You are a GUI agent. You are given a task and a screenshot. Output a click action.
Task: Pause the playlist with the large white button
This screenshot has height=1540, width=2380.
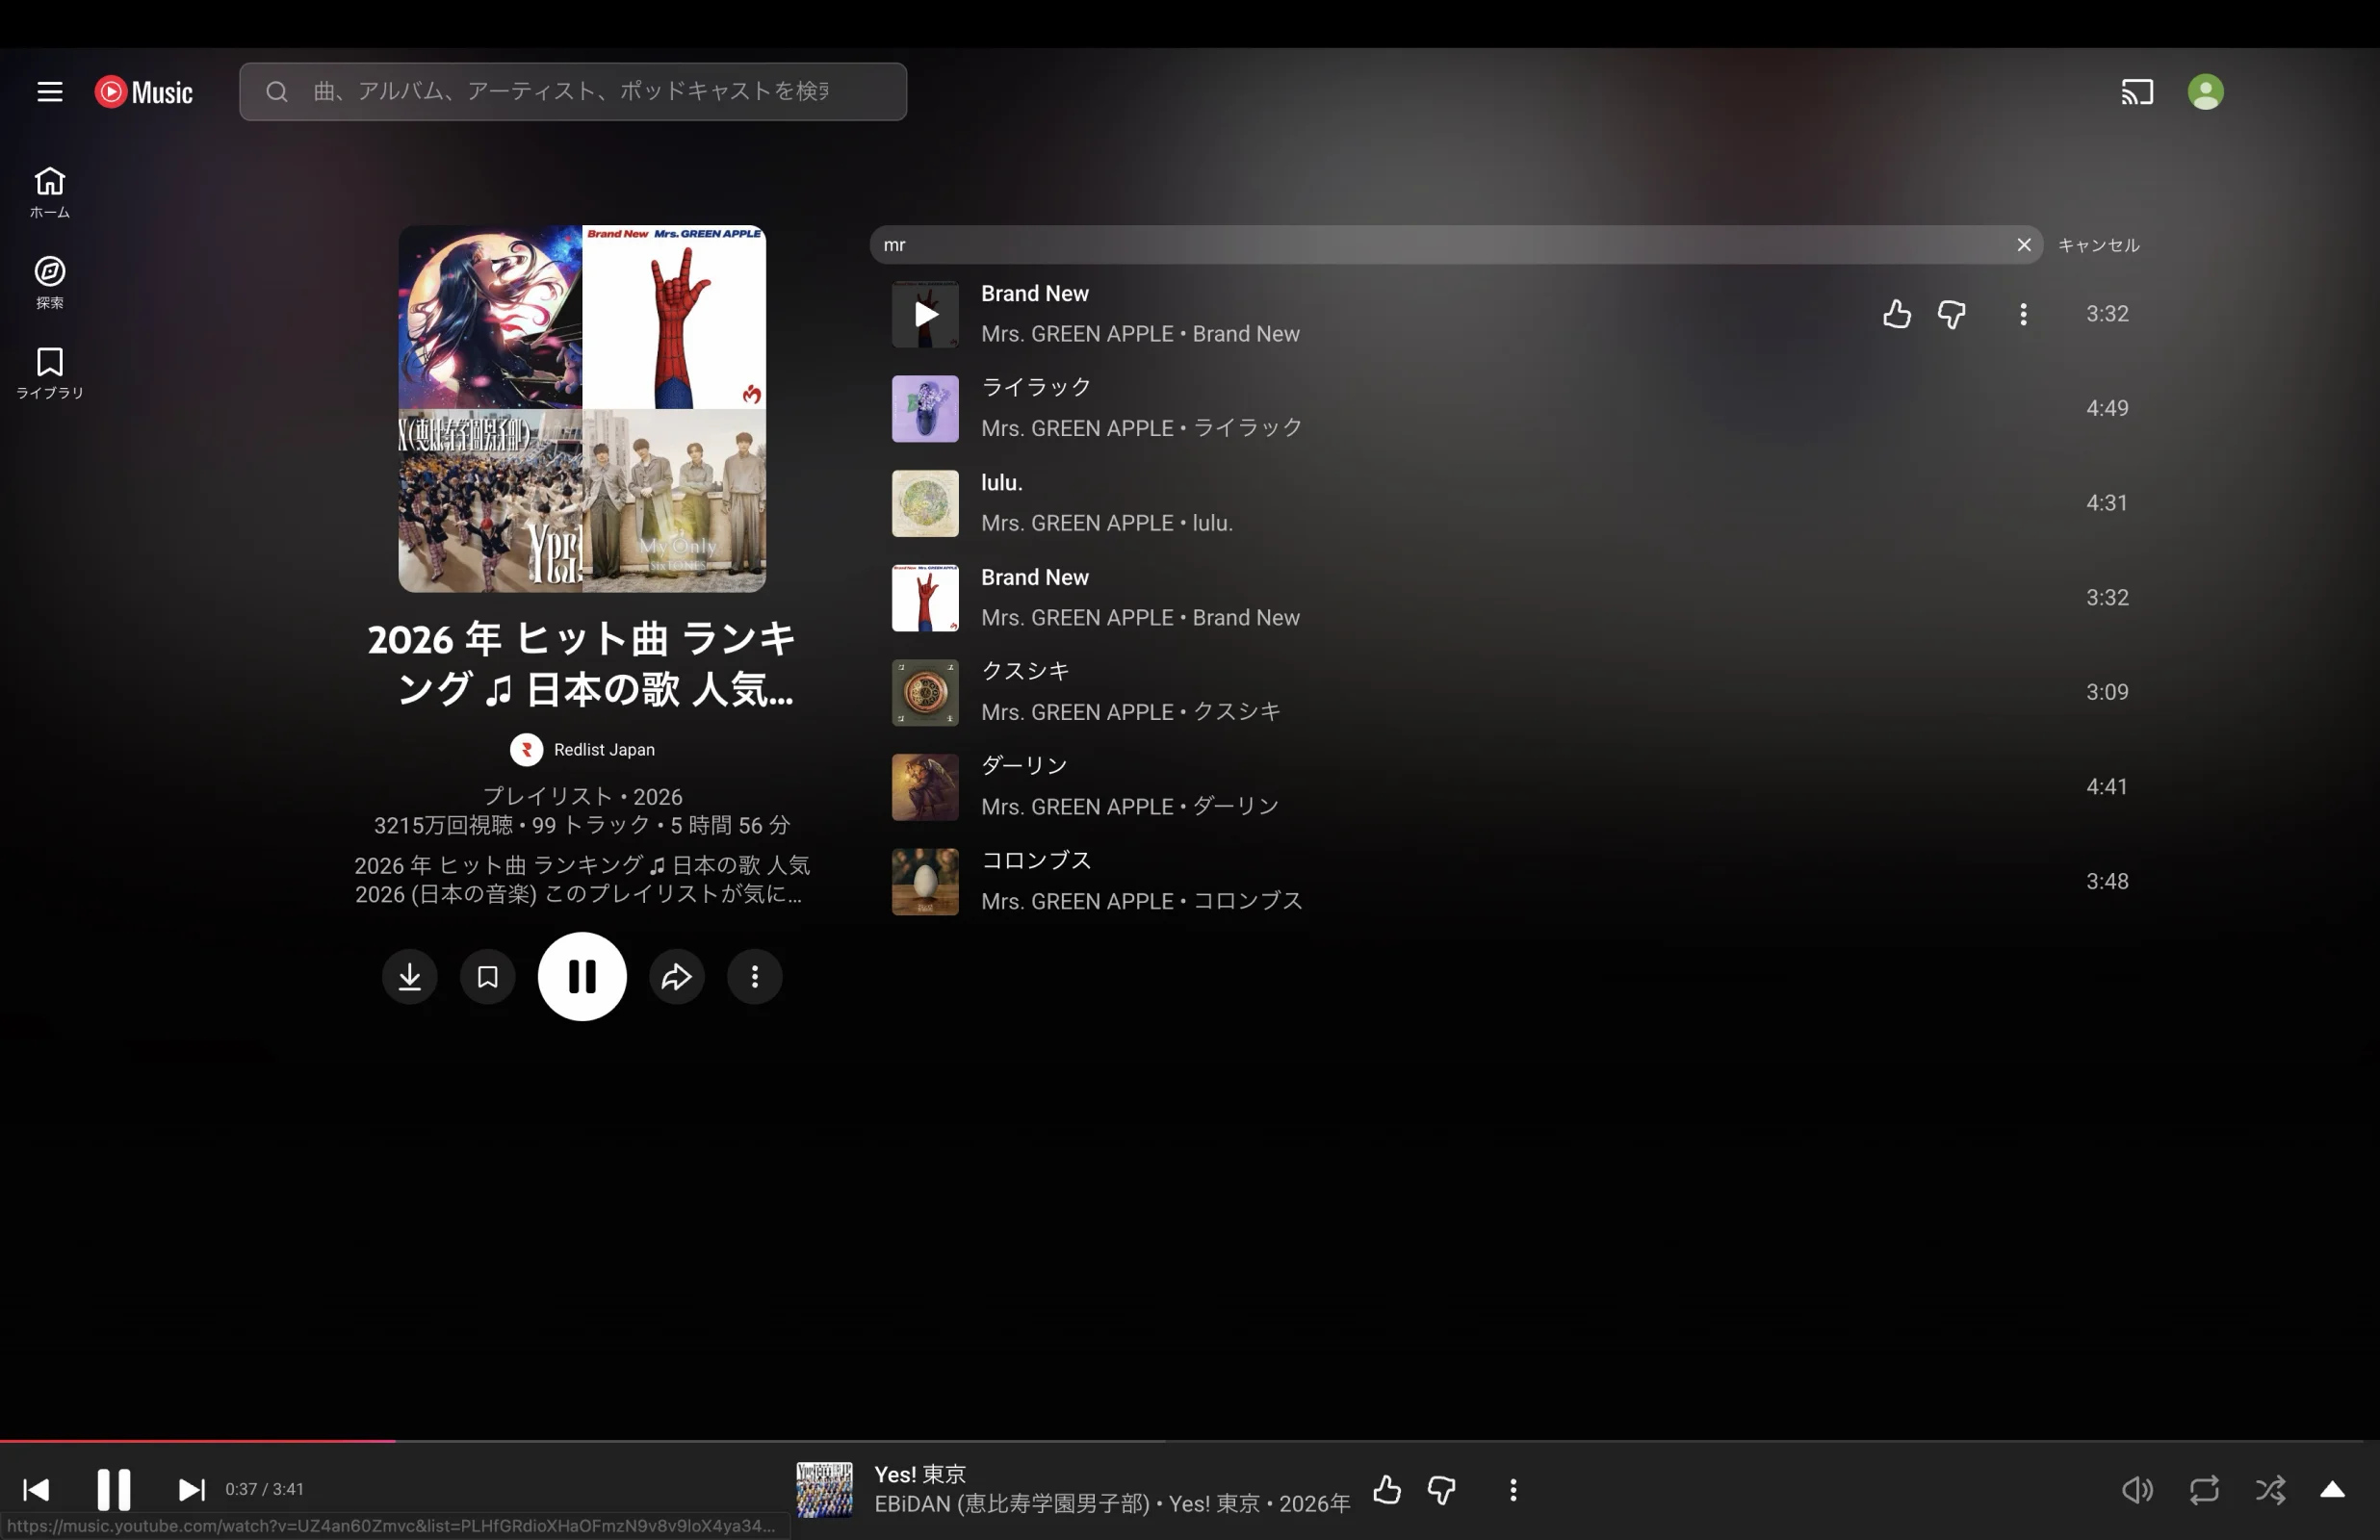coord(582,977)
